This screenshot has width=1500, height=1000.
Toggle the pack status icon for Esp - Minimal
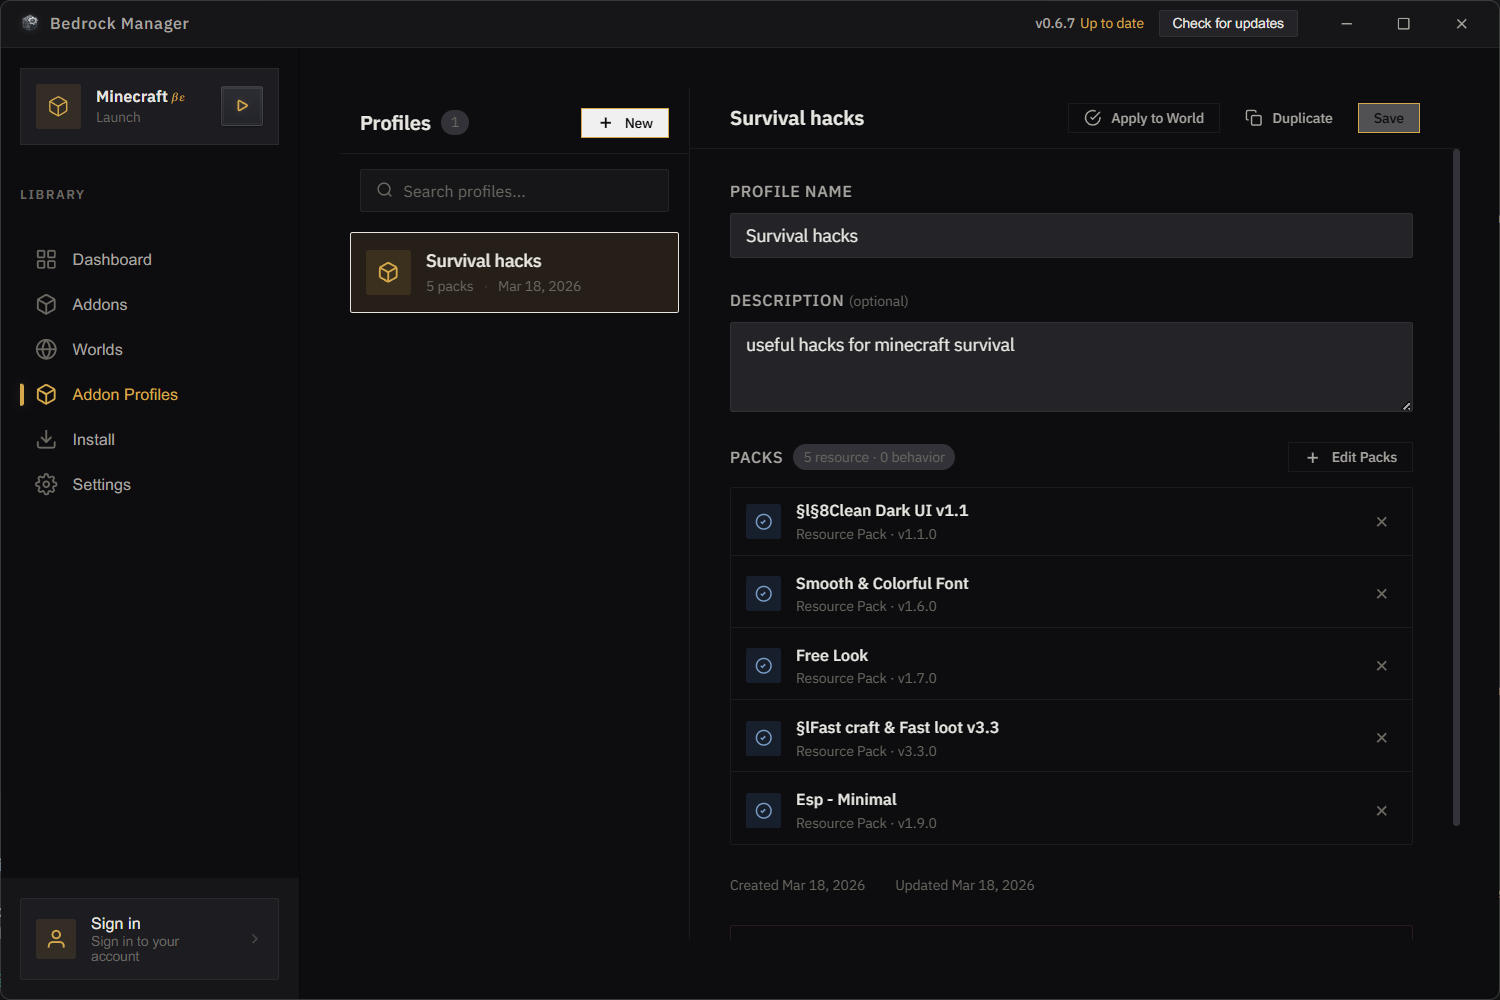click(x=763, y=810)
